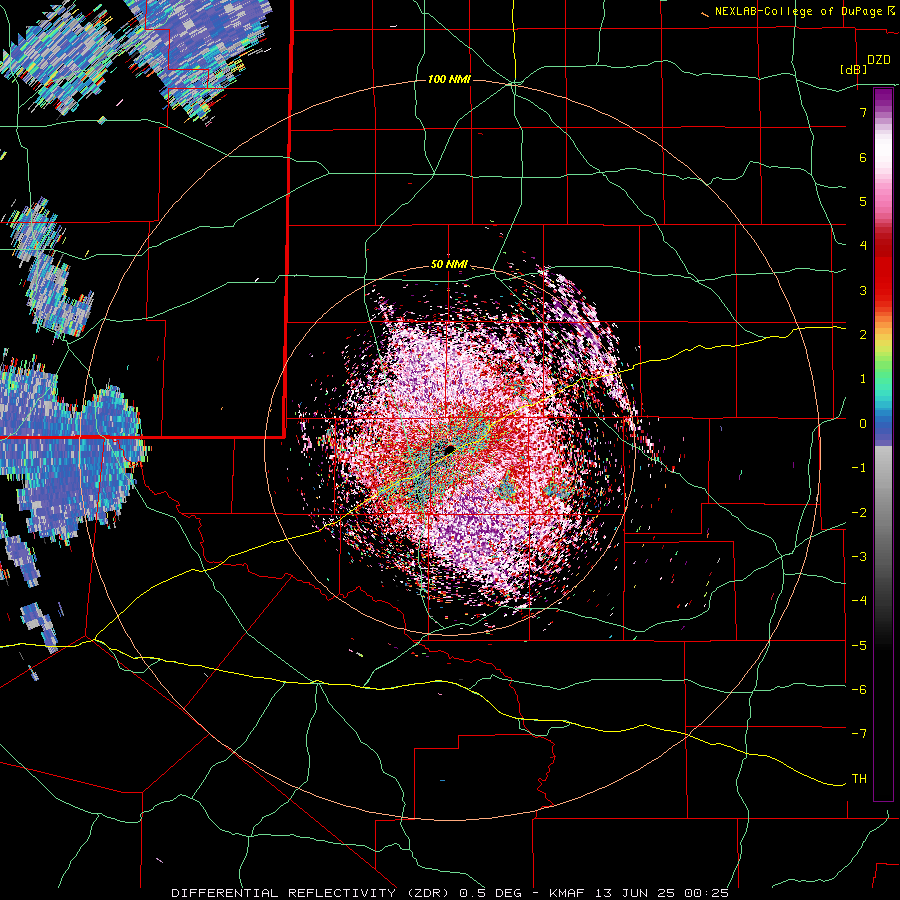Click the color scale value "5"
This screenshot has height=900, width=900.
[863, 201]
